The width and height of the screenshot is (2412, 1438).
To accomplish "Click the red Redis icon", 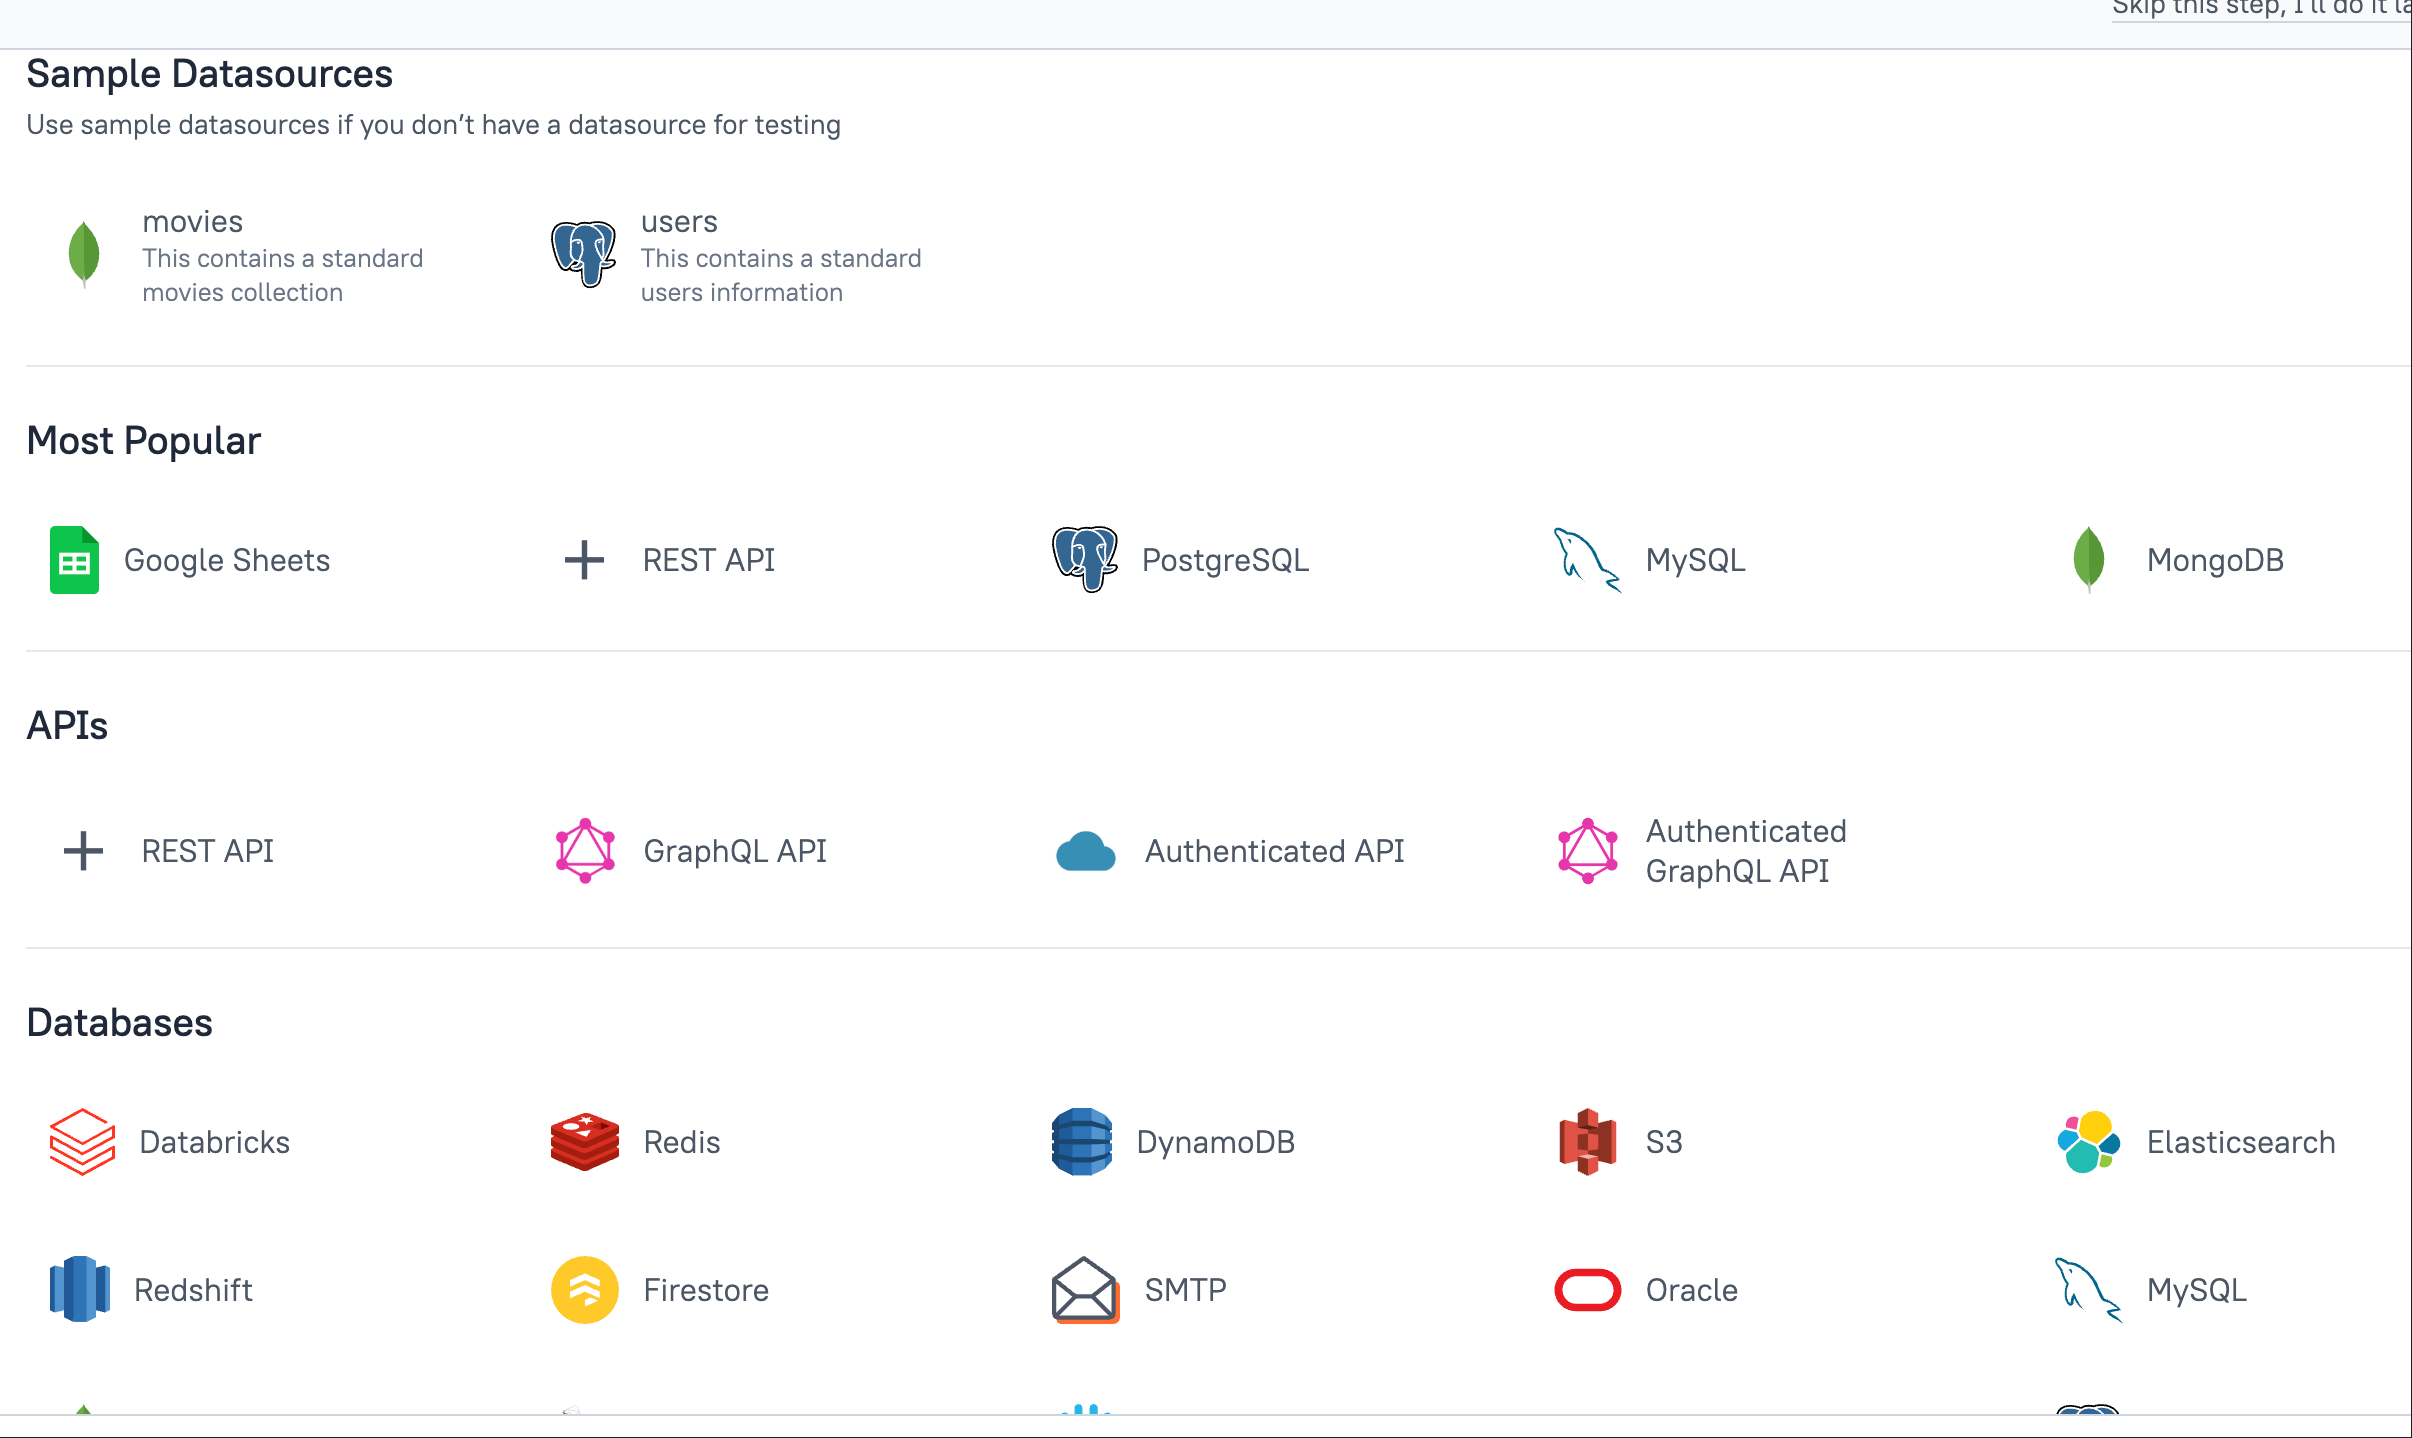I will click(x=585, y=1142).
